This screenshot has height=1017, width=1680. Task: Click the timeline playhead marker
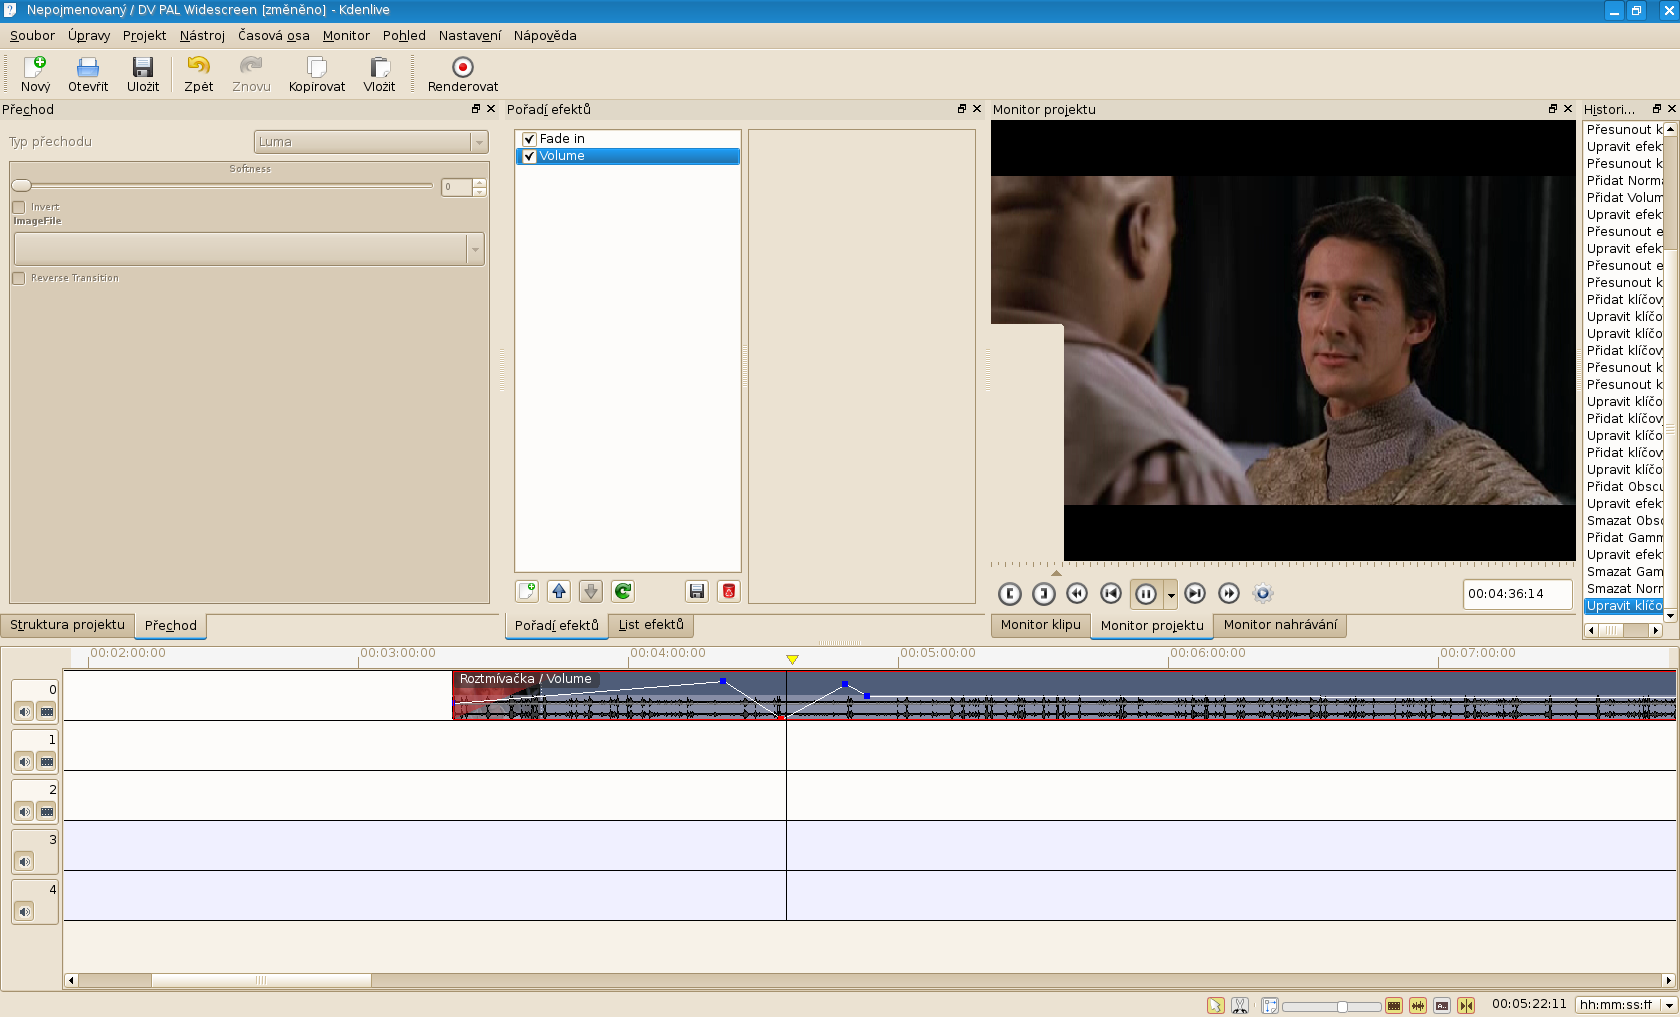792,660
